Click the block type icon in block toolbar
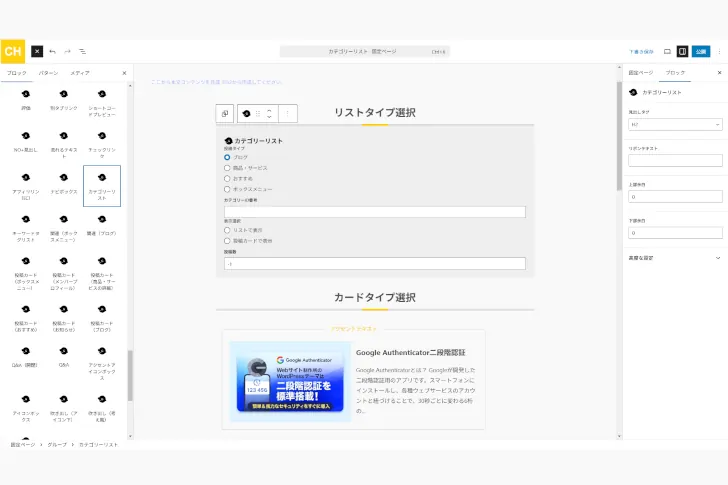 (x=247, y=114)
